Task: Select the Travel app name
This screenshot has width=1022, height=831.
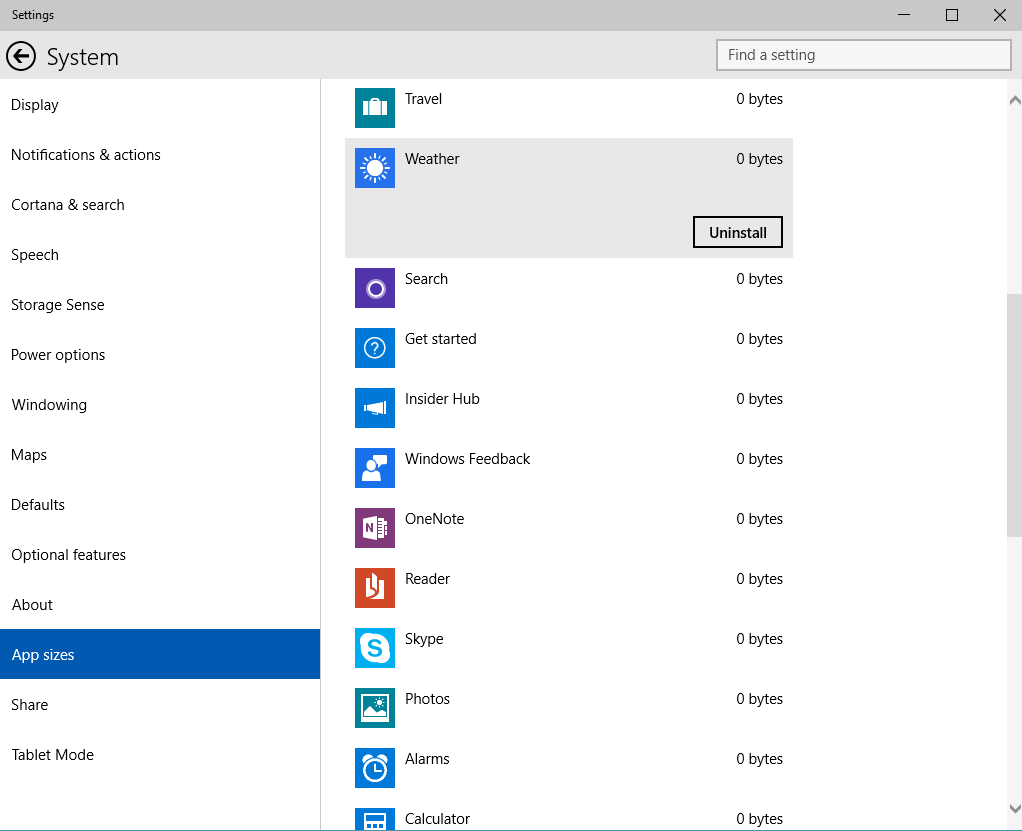Action: [423, 99]
